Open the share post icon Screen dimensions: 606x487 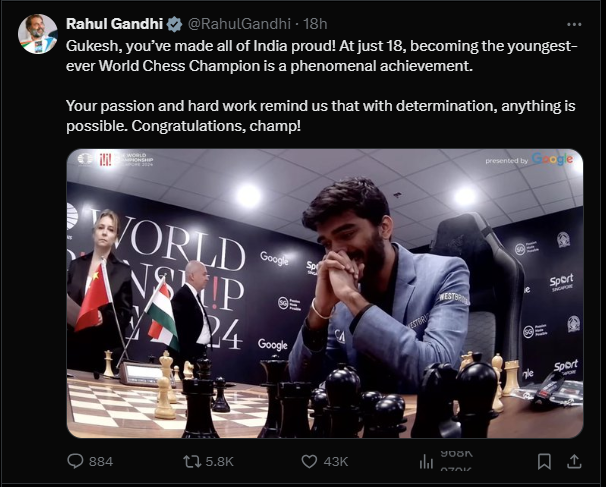click(576, 461)
